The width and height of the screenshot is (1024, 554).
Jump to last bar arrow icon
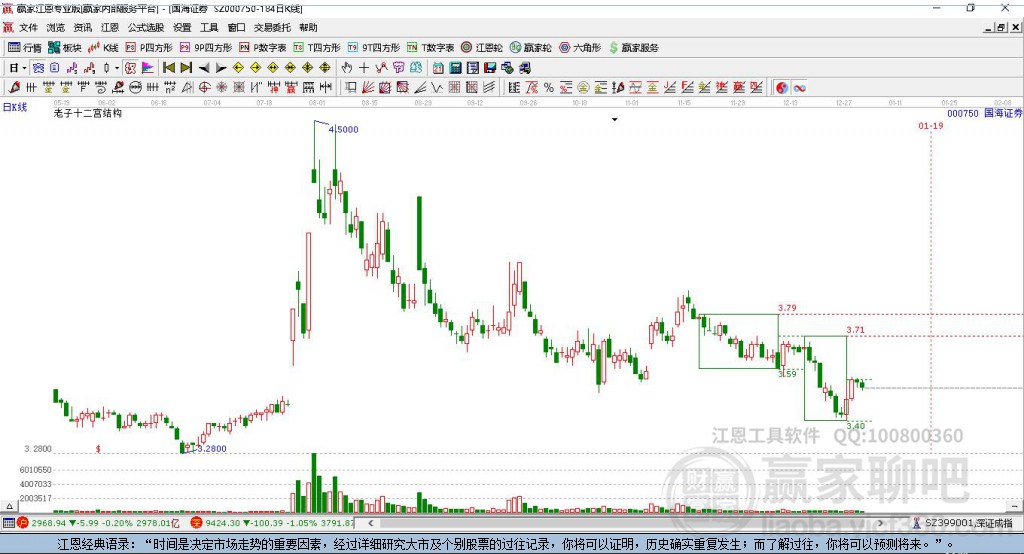[x=186, y=68]
